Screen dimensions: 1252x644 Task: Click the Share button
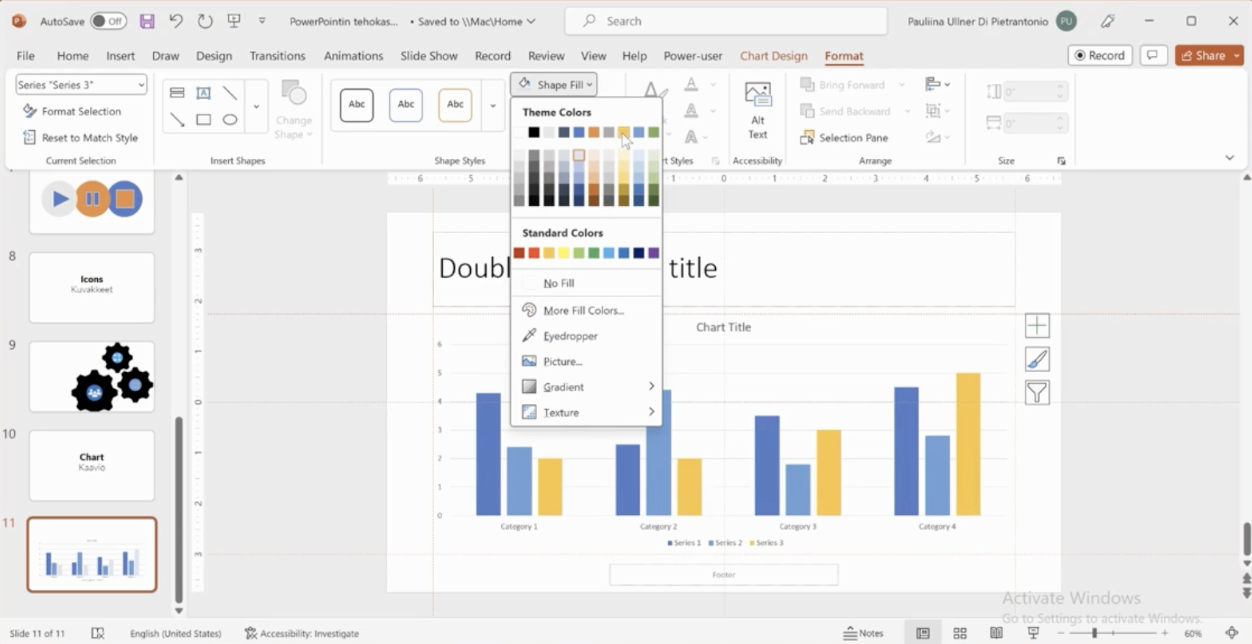[x=1208, y=56]
